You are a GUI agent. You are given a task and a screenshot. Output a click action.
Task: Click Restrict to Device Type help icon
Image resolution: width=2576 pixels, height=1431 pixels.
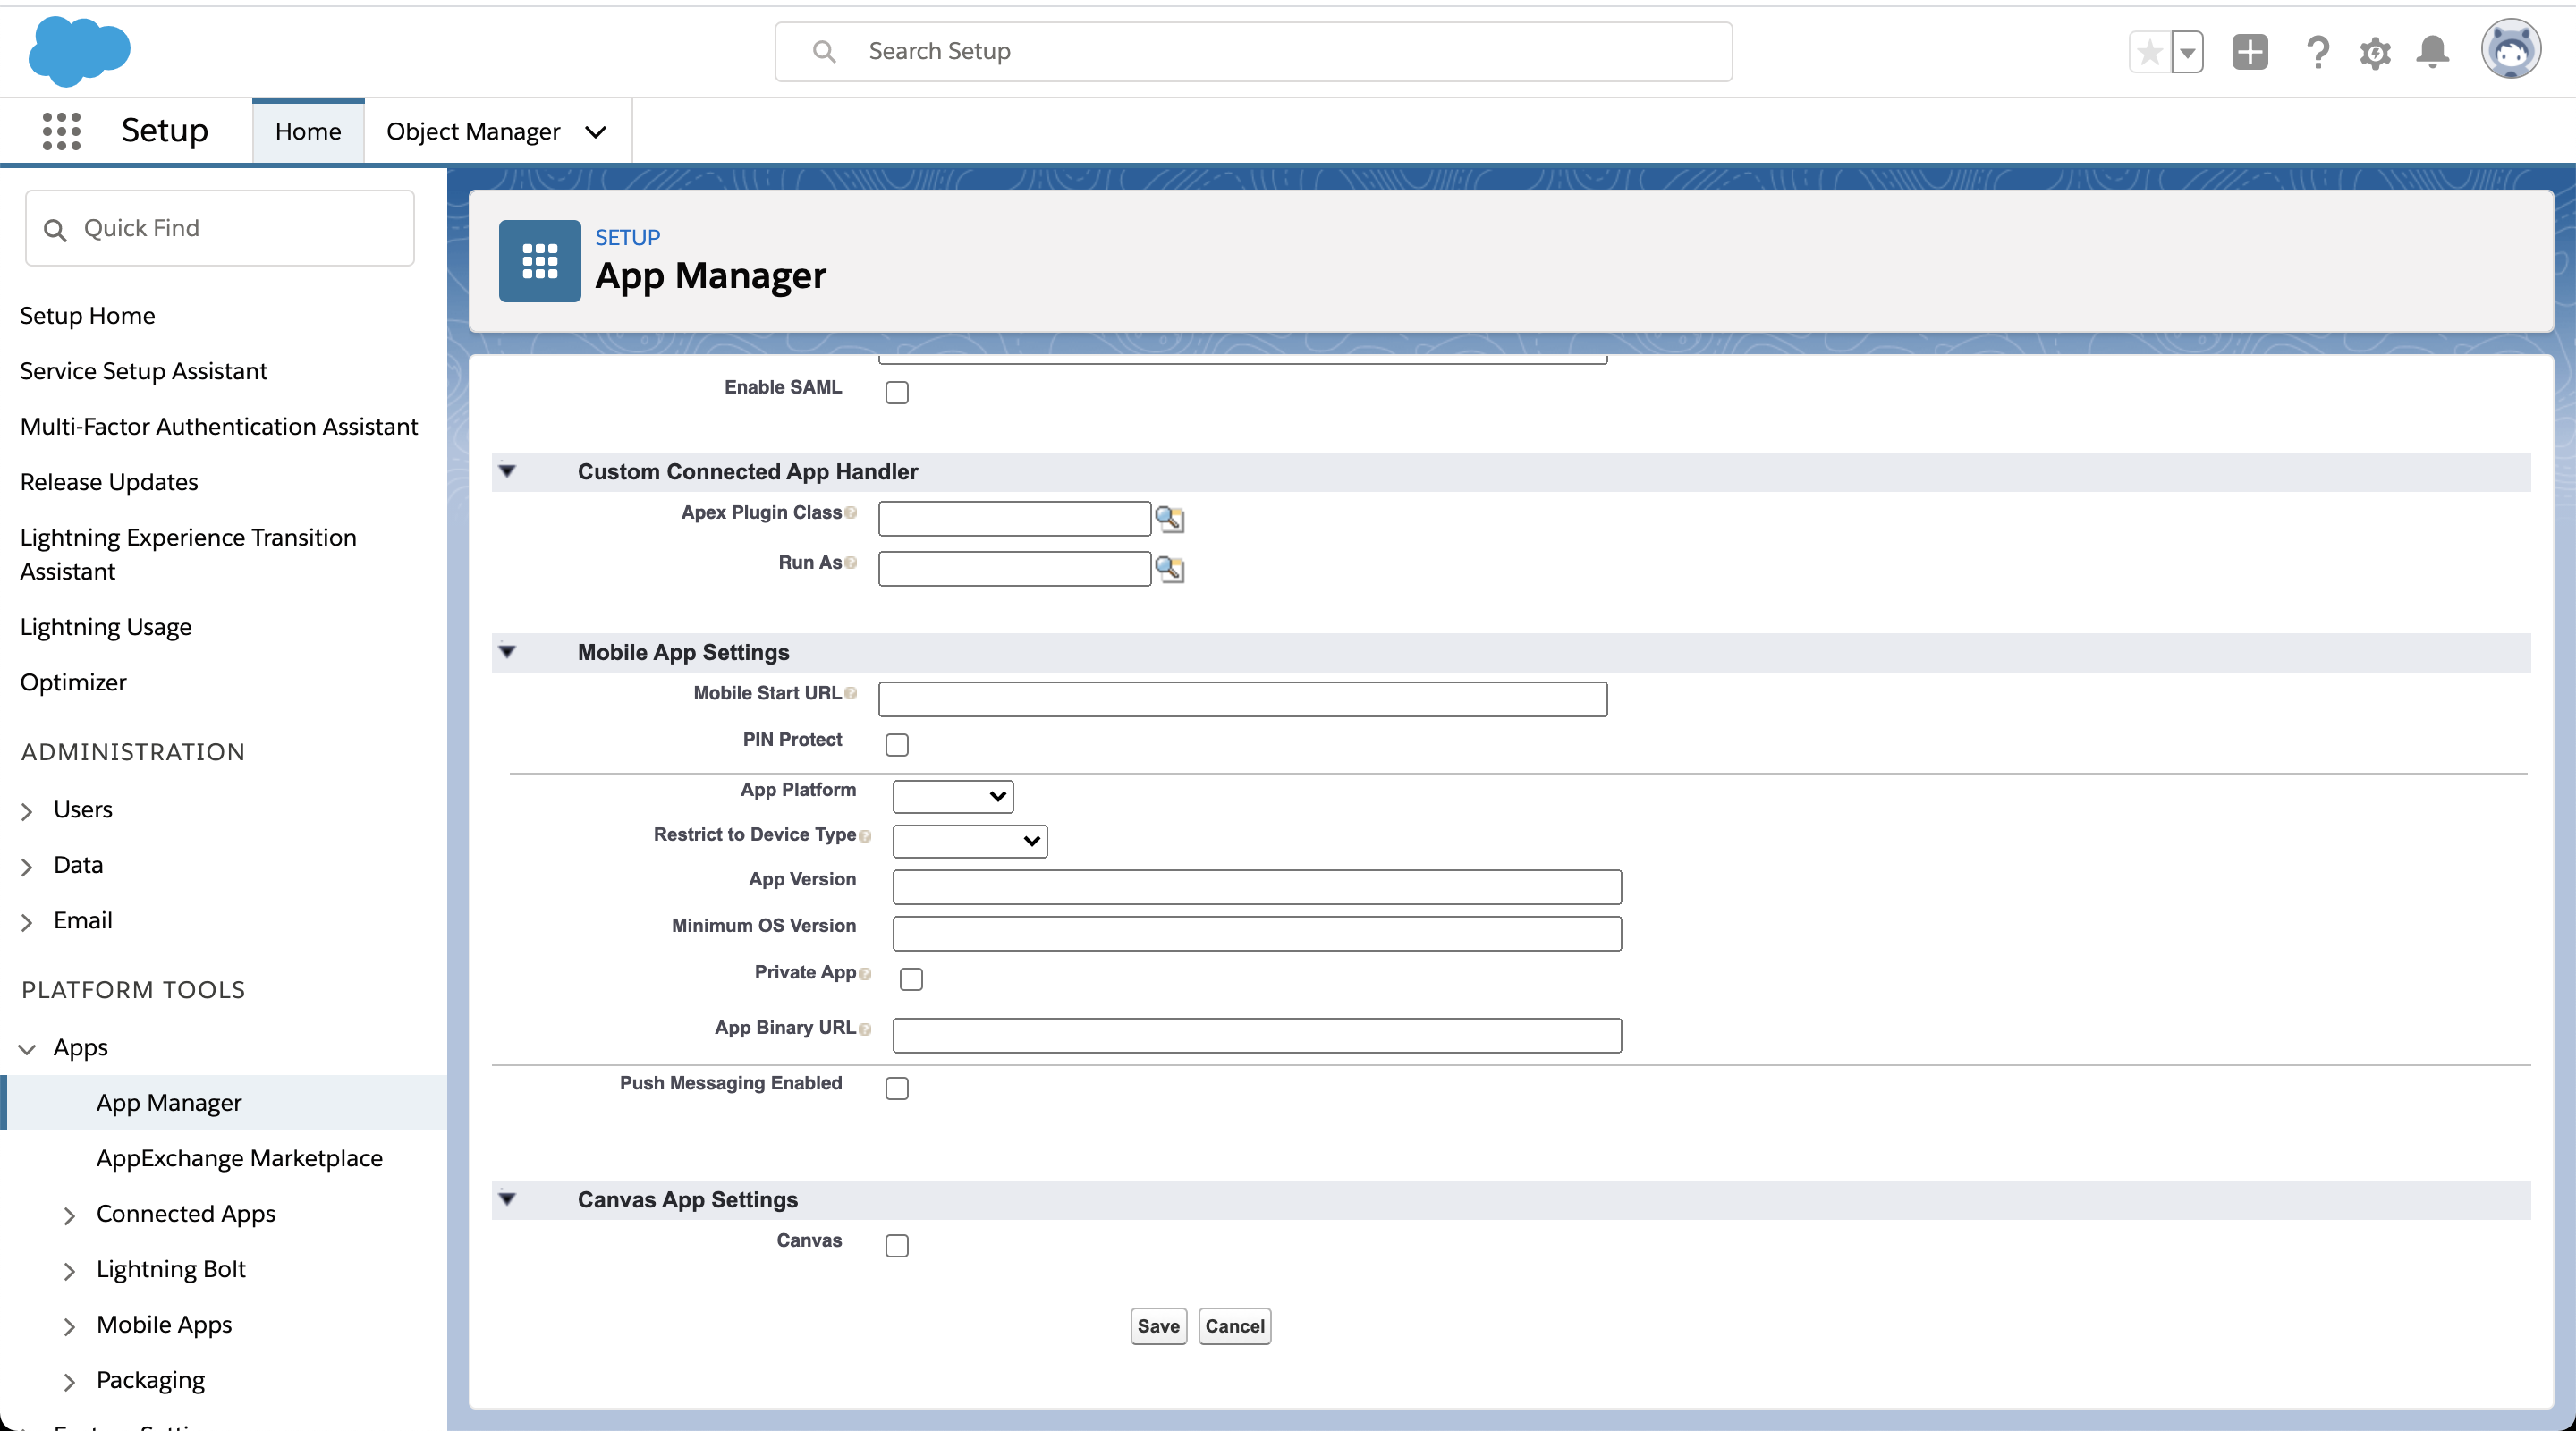[x=865, y=836]
